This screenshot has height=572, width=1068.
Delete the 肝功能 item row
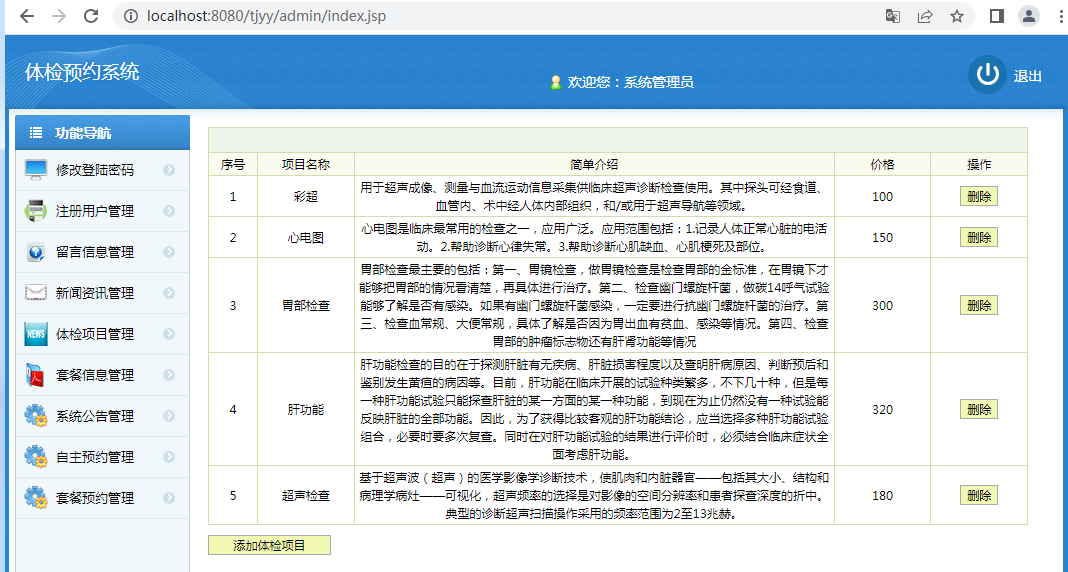click(979, 409)
